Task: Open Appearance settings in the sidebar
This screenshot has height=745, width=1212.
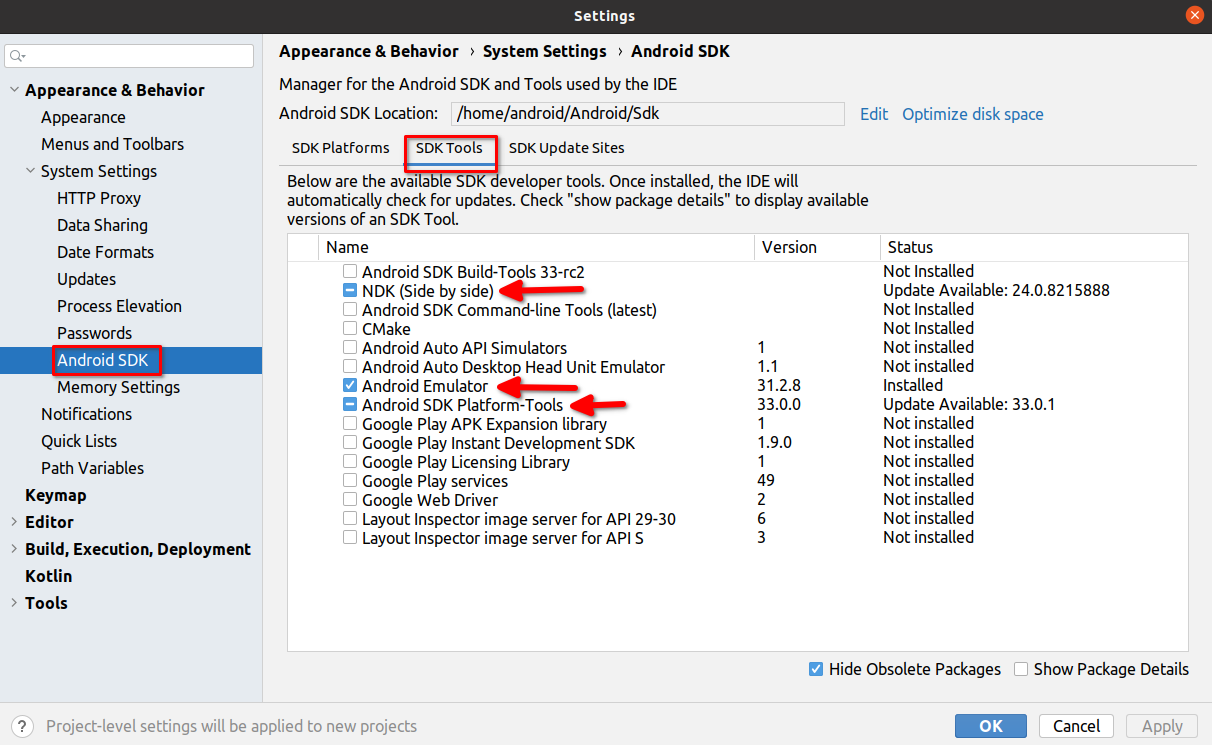Action: click(x=83, y=117)
